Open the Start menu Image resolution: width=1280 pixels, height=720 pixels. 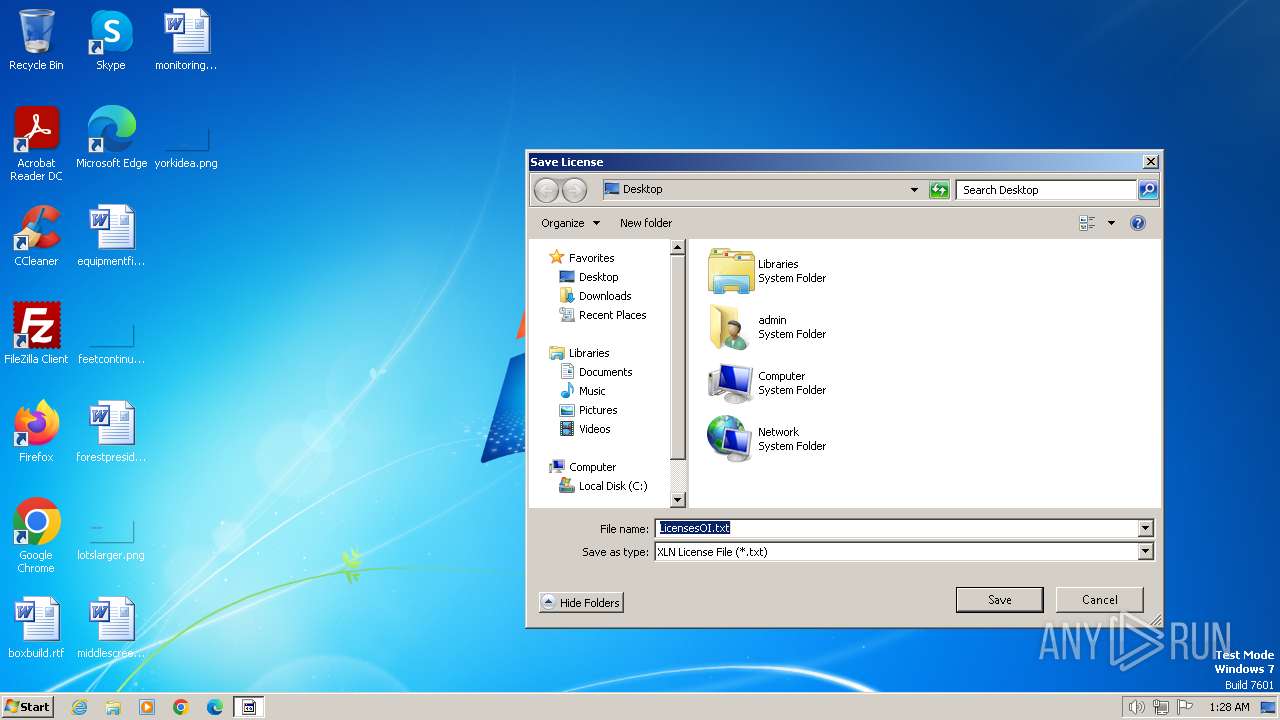point(28,707)
